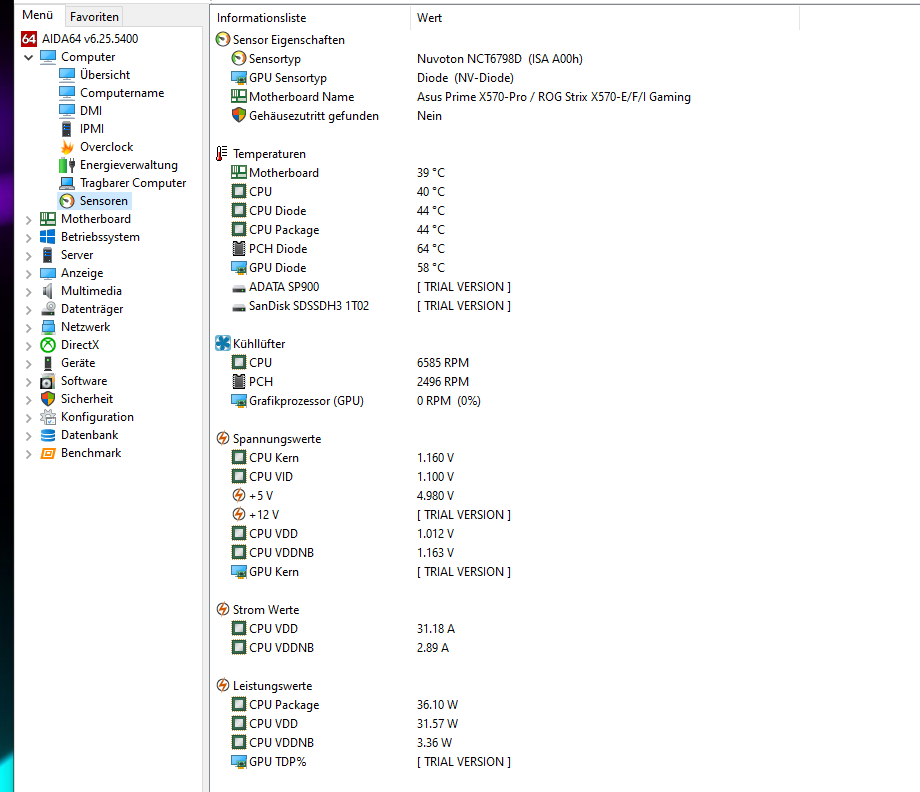Viewport: 920px width, 792px height.
Task: Select the CPU Package temperature row
Action: click(x=337, y=229)
